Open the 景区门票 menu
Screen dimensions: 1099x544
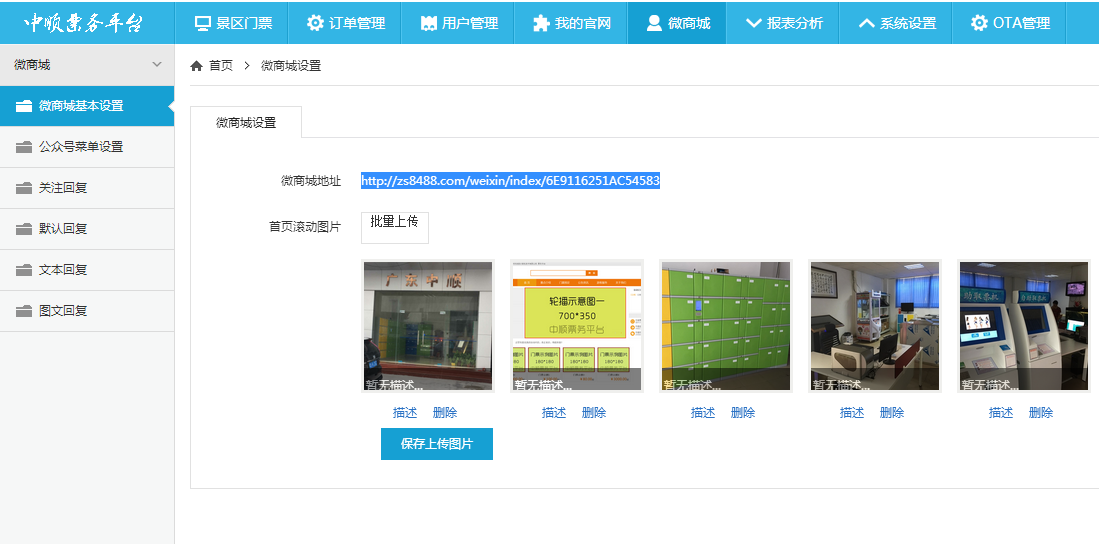[232, 23]
